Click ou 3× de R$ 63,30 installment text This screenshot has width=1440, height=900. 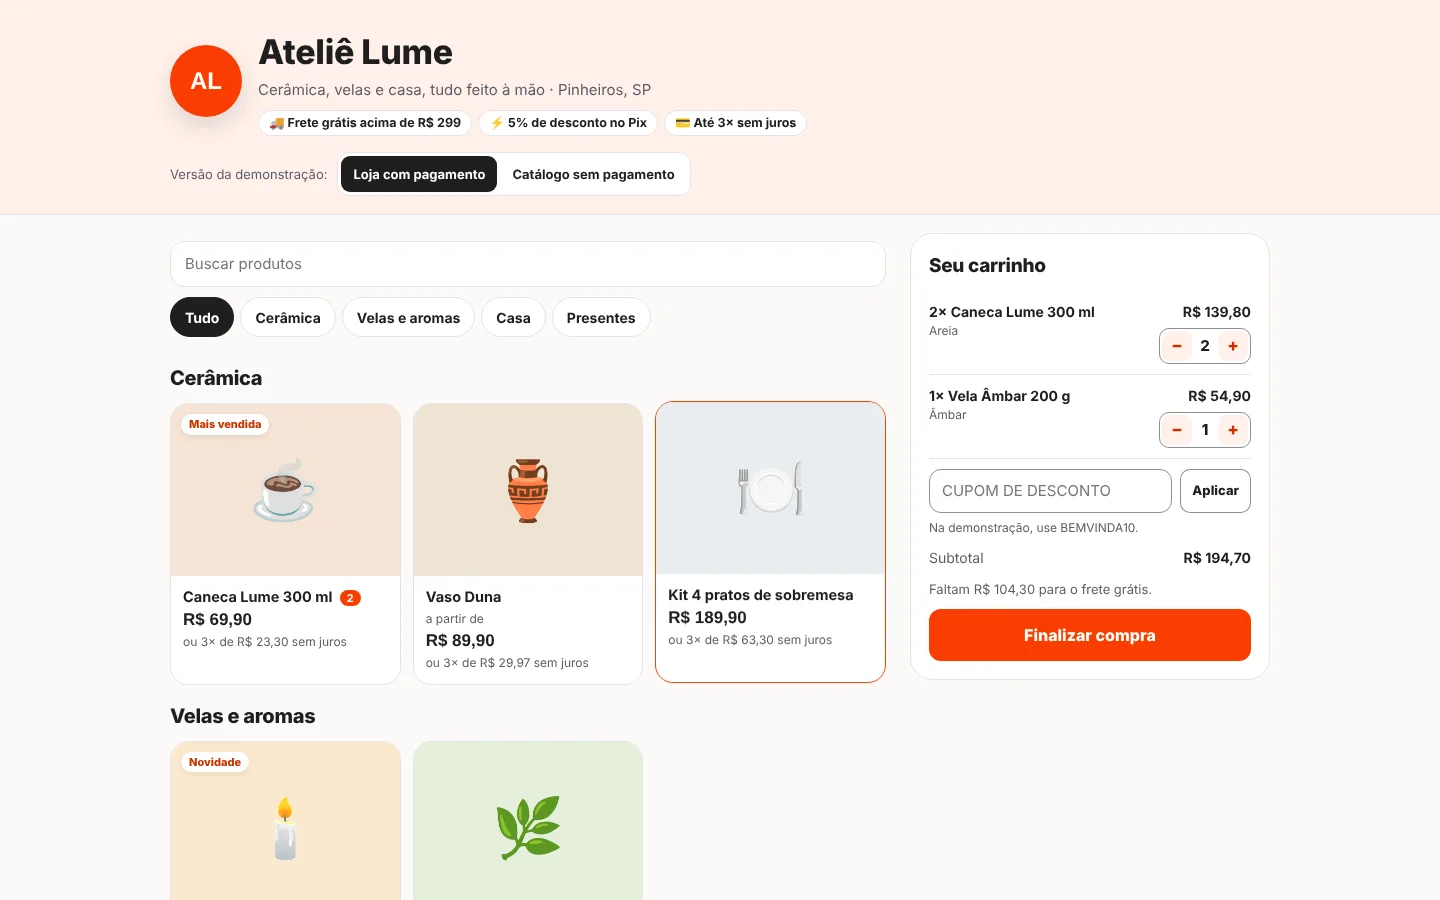750,640
